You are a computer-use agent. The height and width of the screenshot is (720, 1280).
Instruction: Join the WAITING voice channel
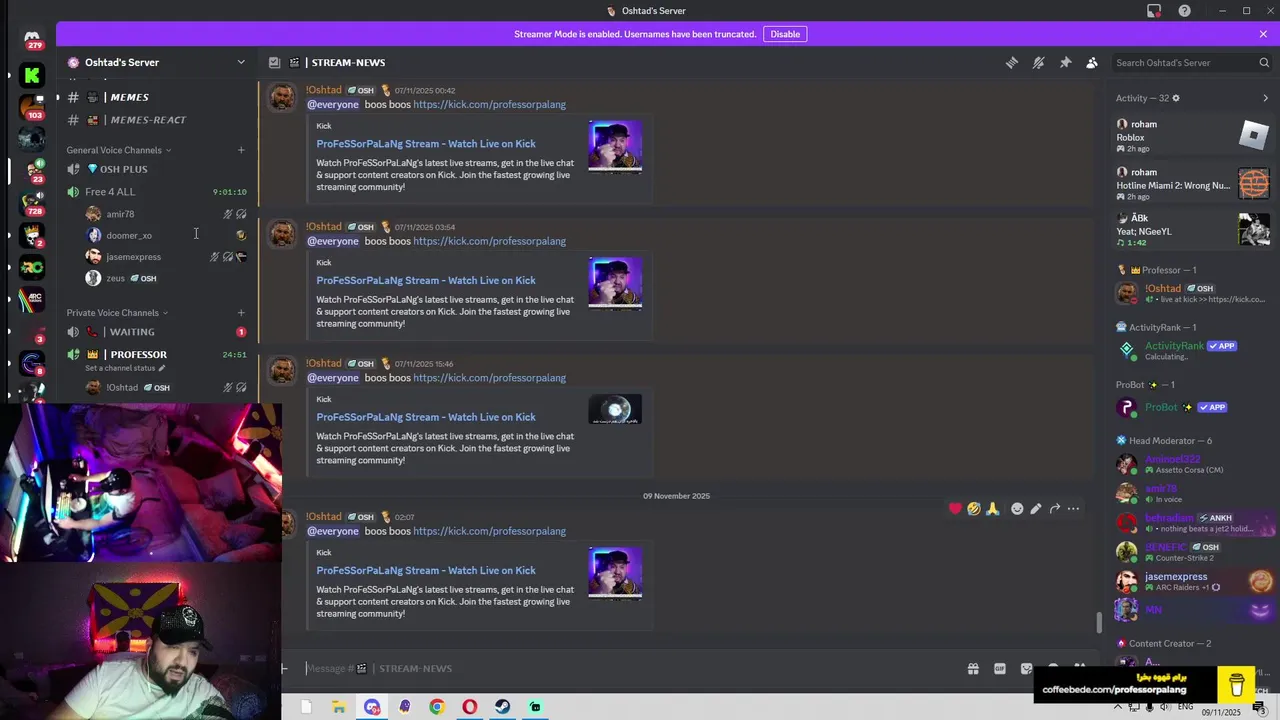click(155, 332)
